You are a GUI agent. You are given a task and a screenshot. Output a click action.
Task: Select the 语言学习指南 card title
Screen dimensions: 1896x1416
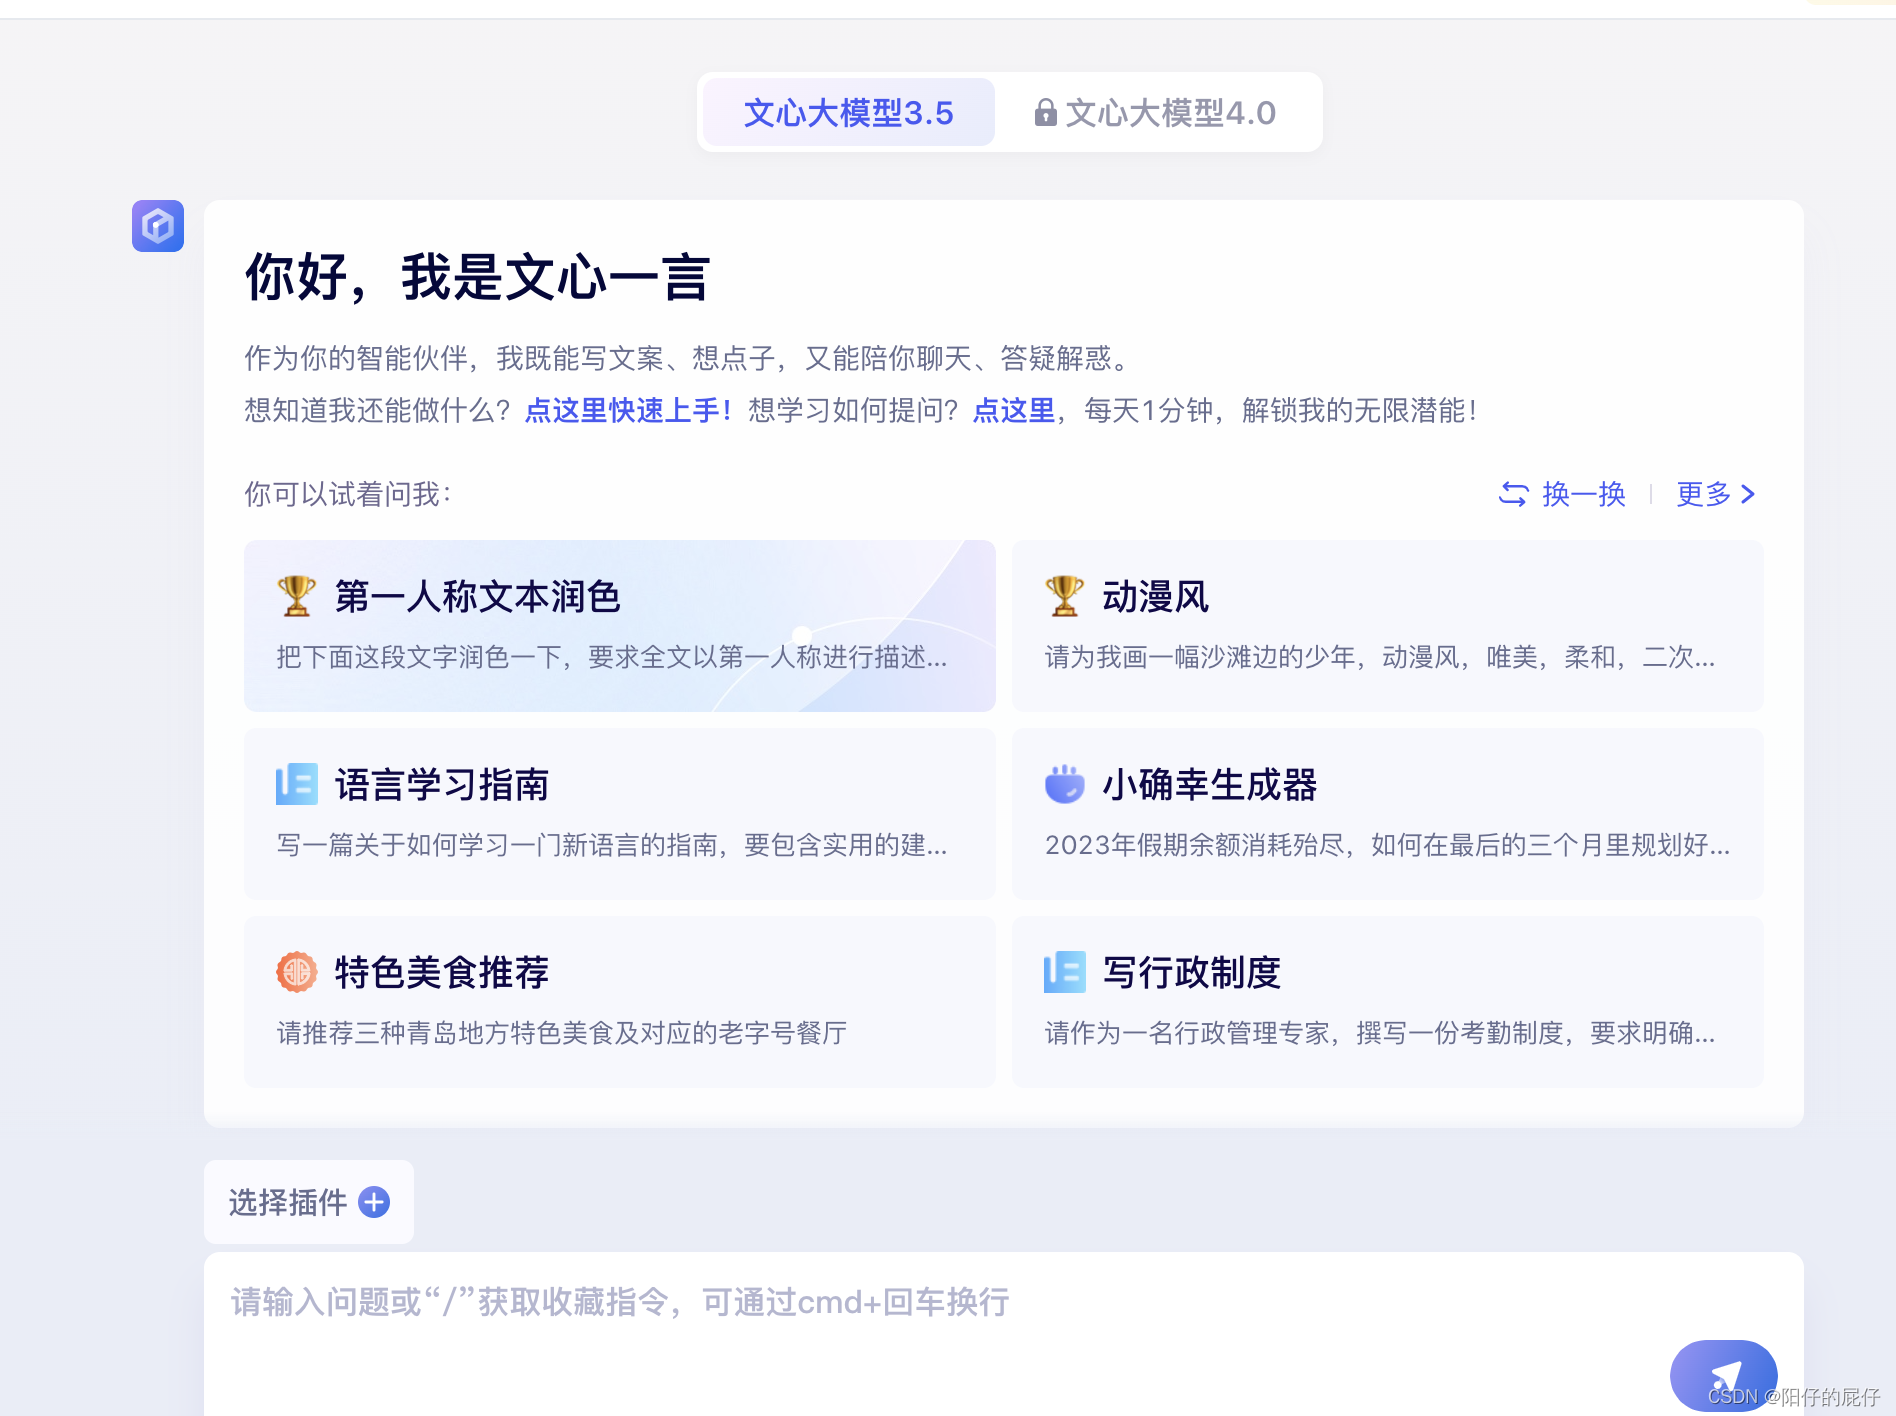point(442,784)
